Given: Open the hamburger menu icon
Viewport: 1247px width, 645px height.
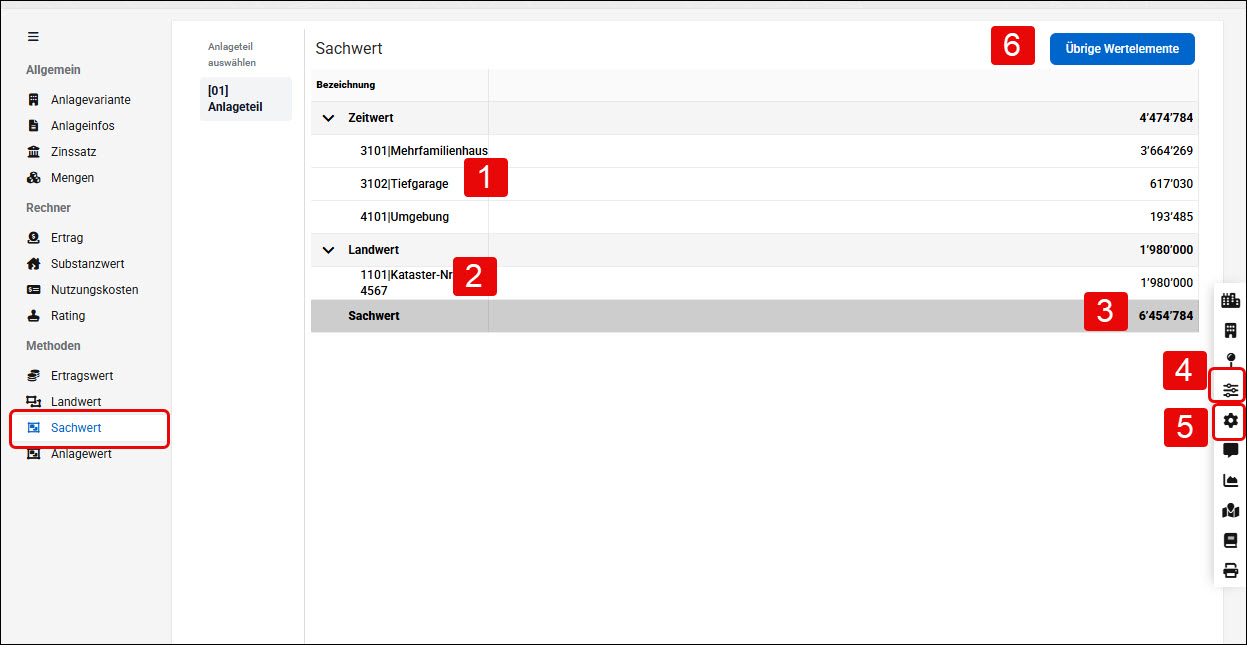Looking at the screenshot, I should [33, 36].
